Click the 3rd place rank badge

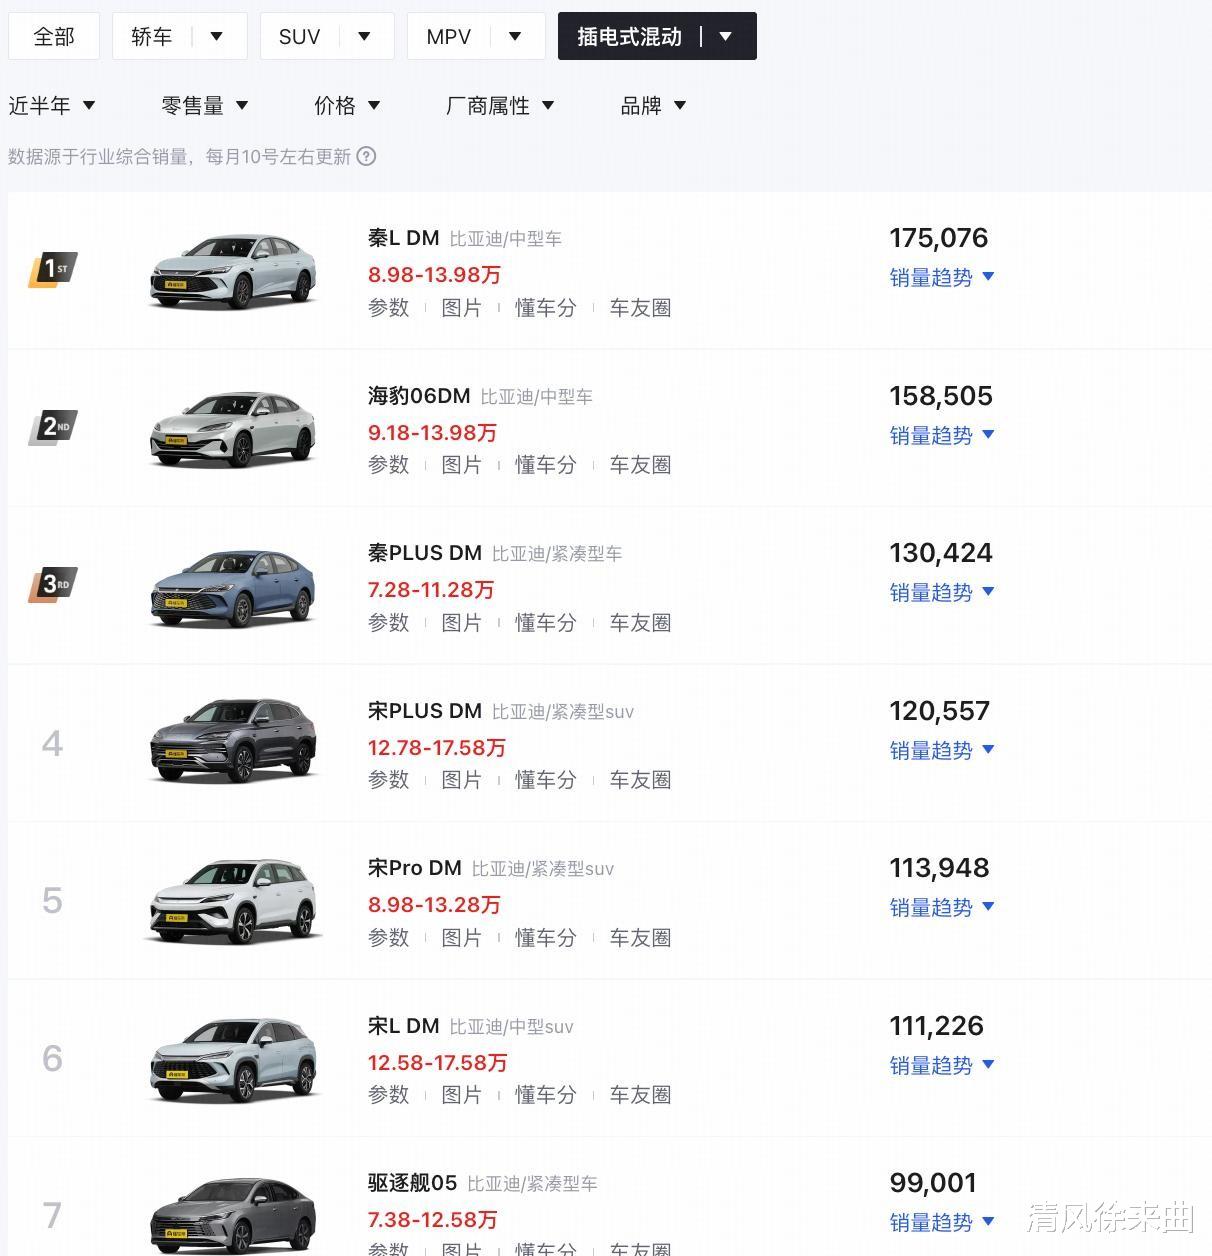[x=53, y=584]
